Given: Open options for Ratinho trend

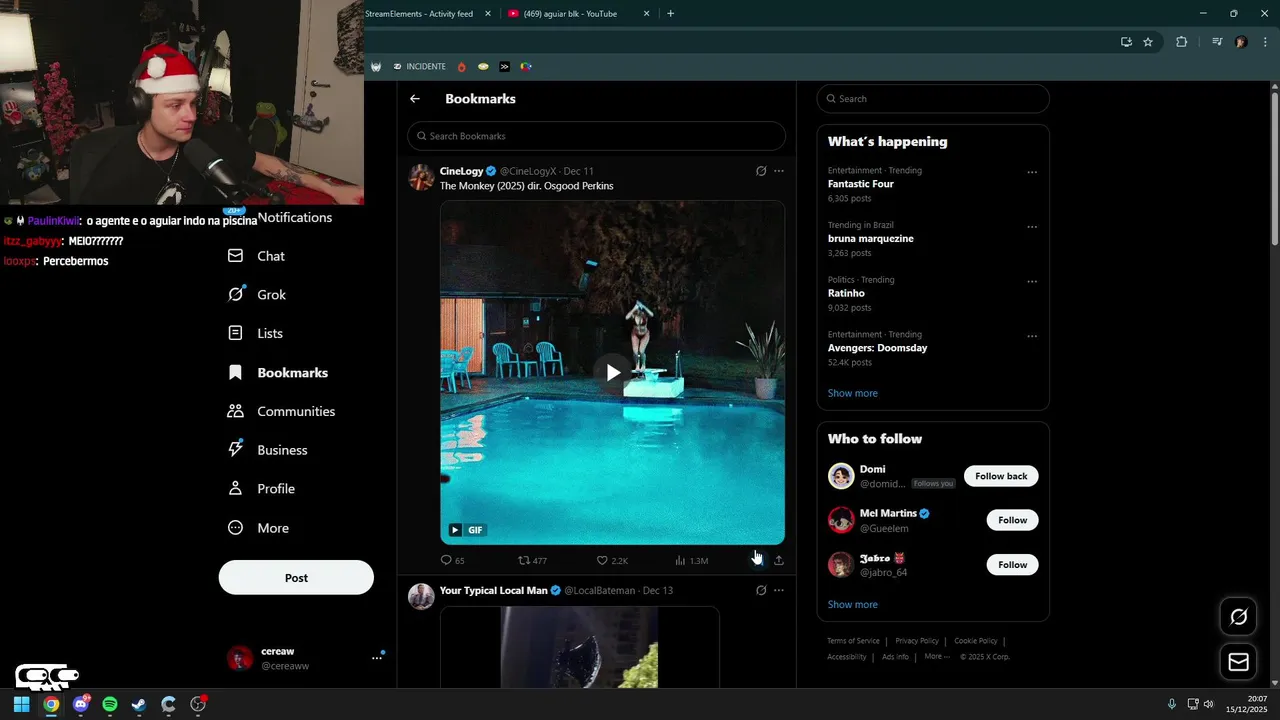Looking at the screenshot, I should [x=1032, y=281].
